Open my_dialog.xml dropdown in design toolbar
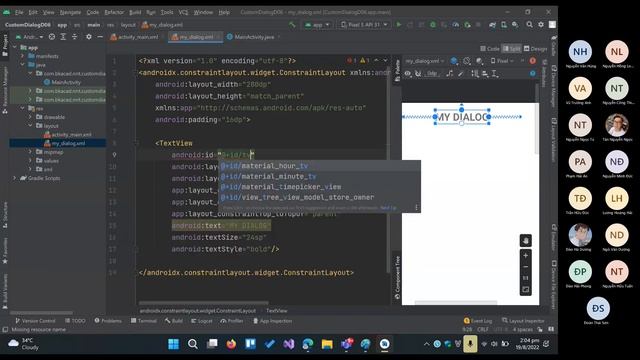The image size is (640, 360). coord(424,61)
